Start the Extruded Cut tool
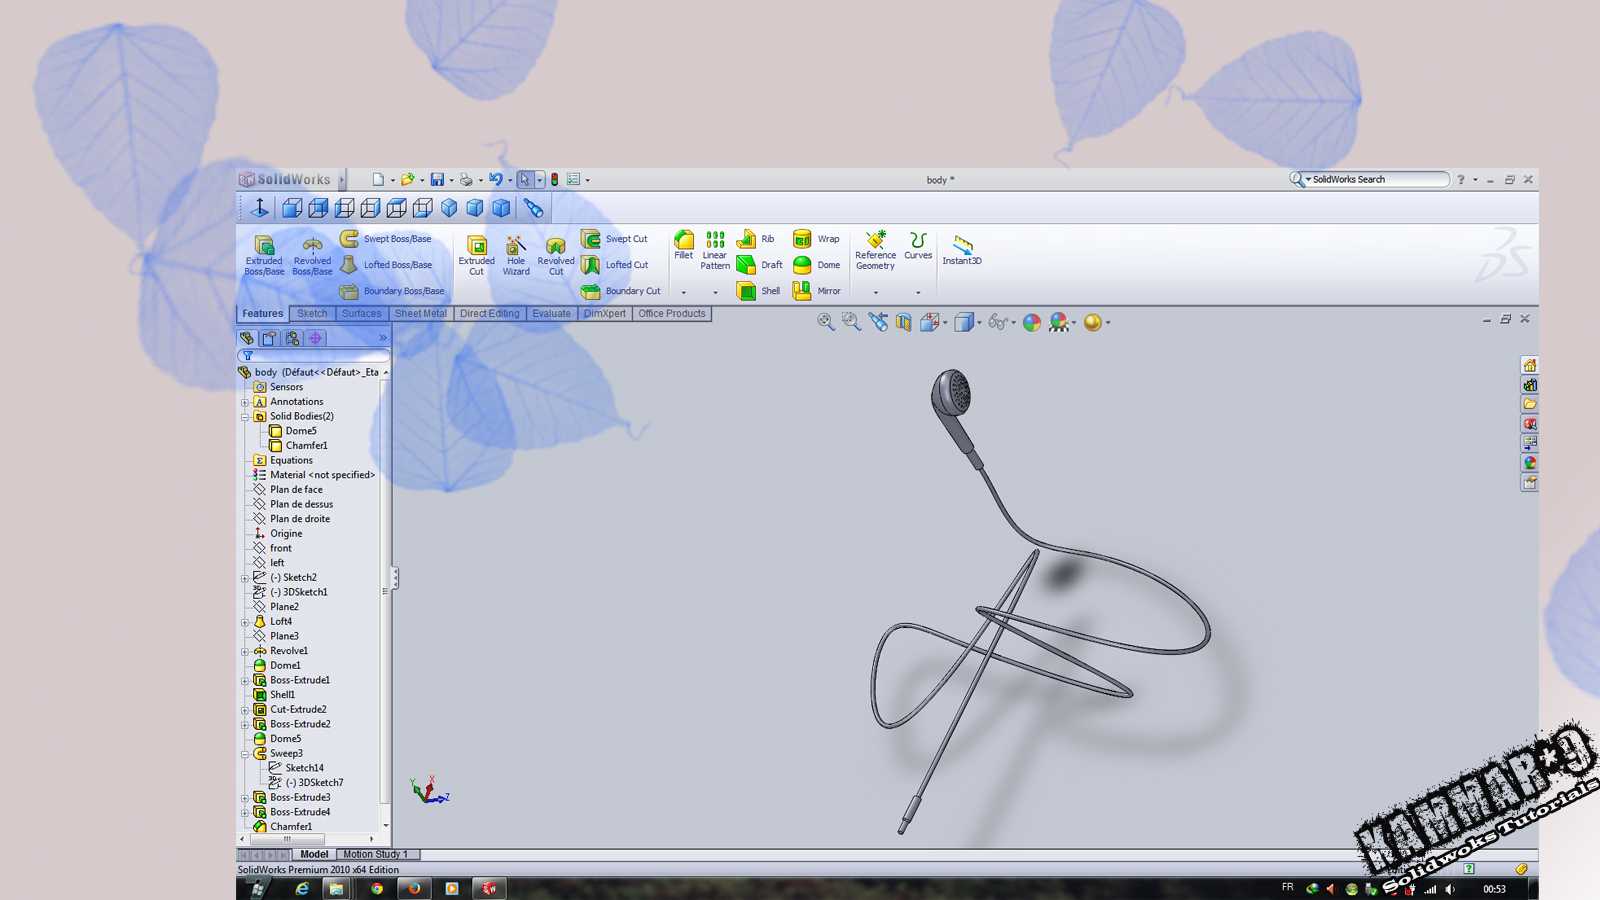 coord(476,255)
